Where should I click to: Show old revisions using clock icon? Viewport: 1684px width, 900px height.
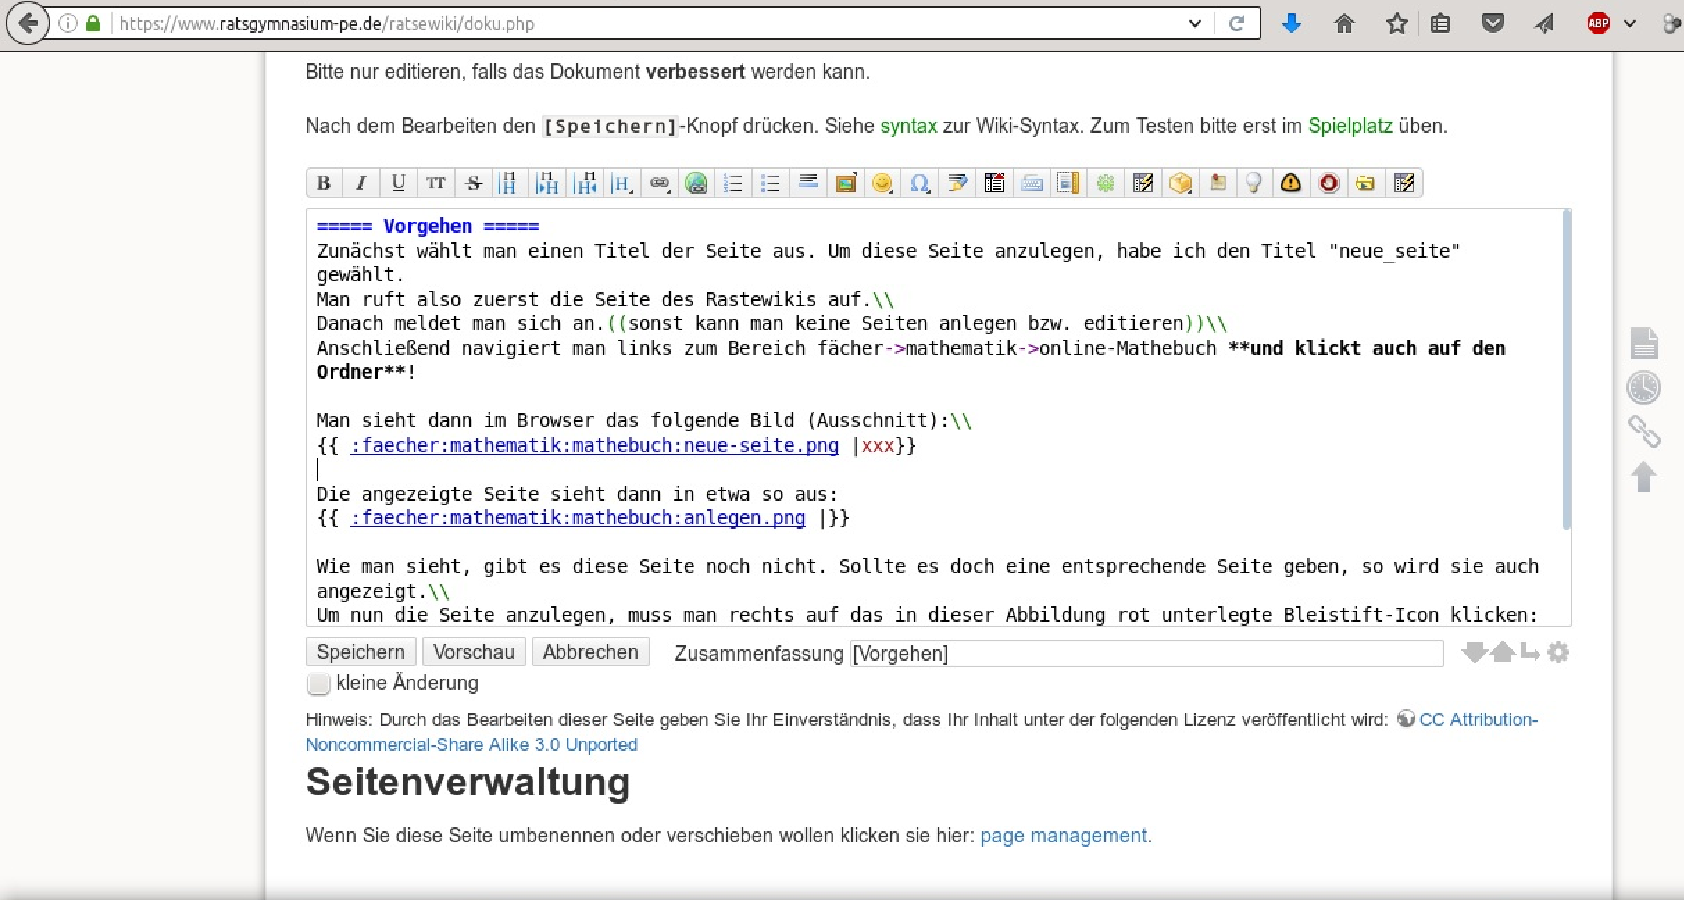[x=1643, y=388]
